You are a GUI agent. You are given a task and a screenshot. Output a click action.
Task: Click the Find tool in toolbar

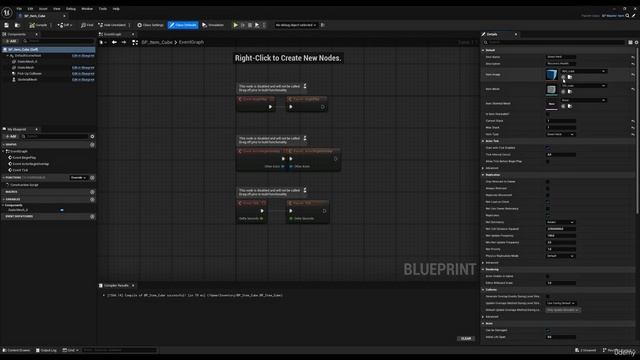click(87, 25)
